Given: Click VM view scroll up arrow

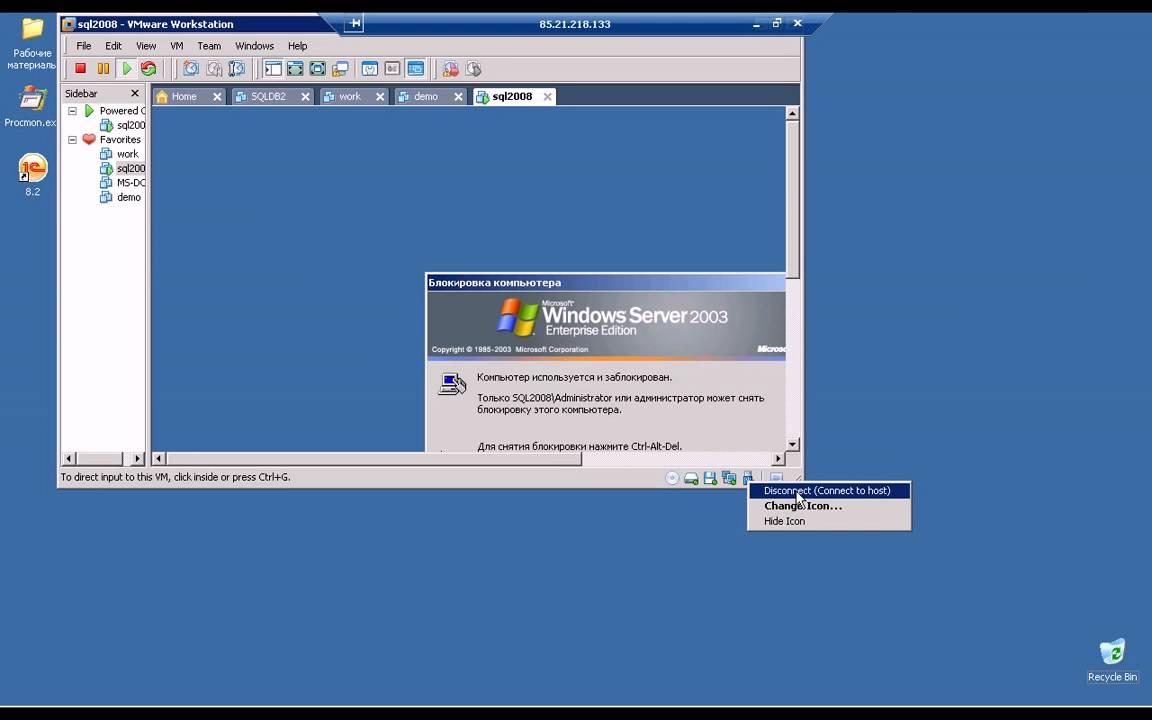Looking at the screenshot, I should [x=792, y=113].
